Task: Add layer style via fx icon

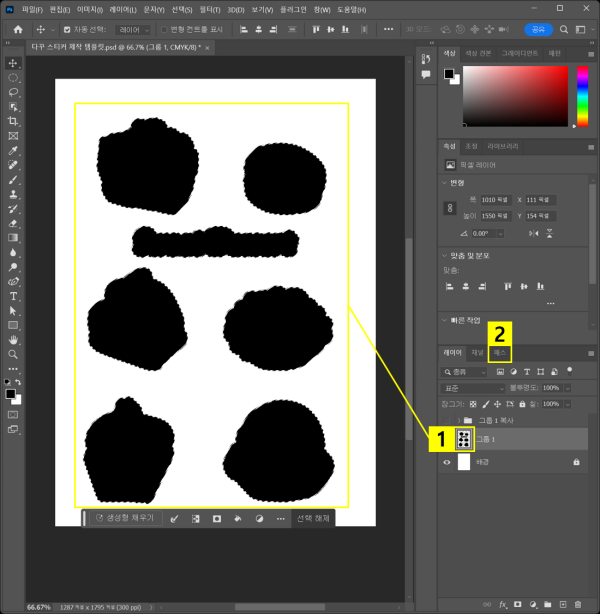Action: [x=503, y=604]
